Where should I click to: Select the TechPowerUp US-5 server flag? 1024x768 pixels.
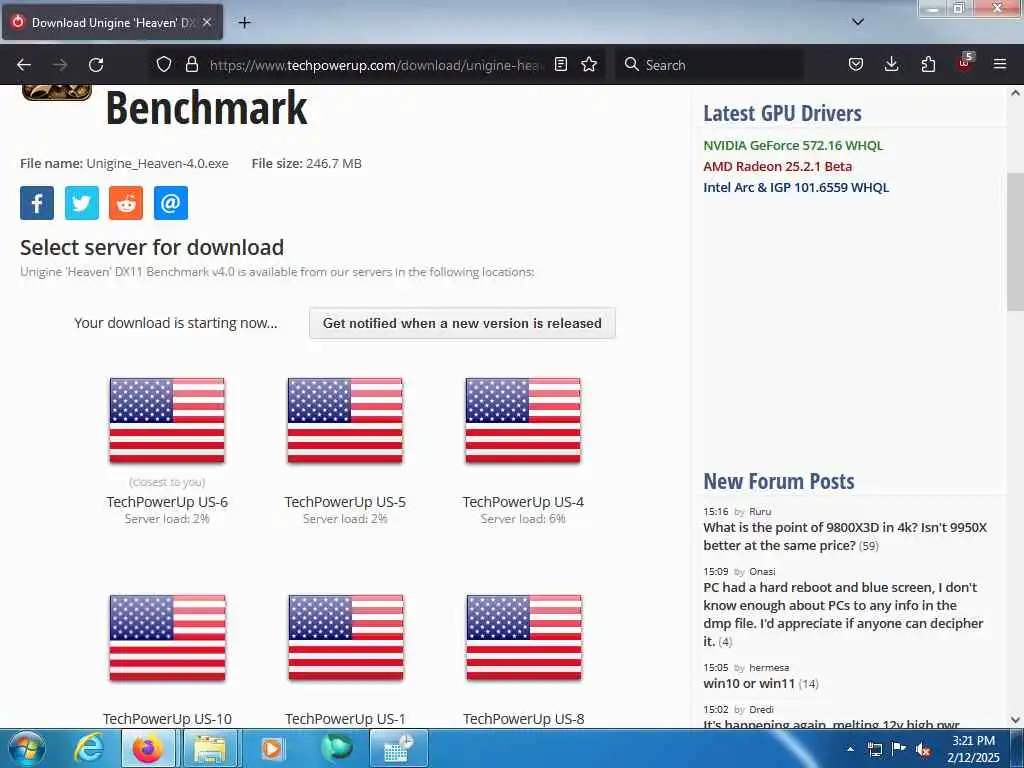pyautogui.click(x=345, y=421)
